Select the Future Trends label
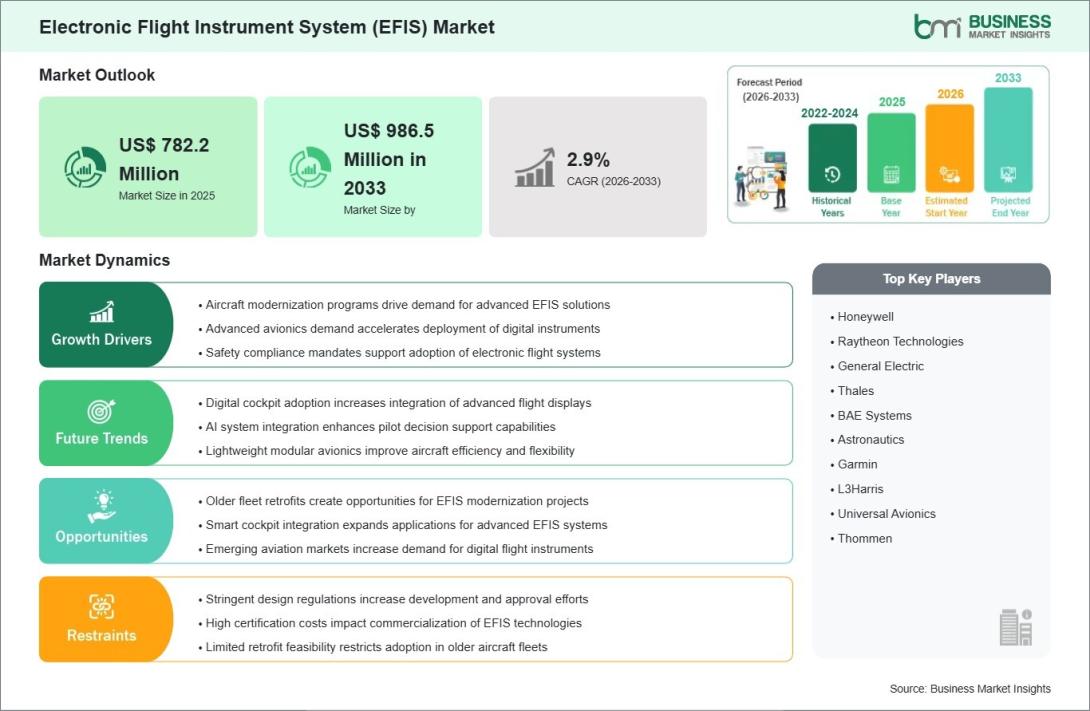The height and width of the screenshot is (711, 1090). [x=101, y=439]
